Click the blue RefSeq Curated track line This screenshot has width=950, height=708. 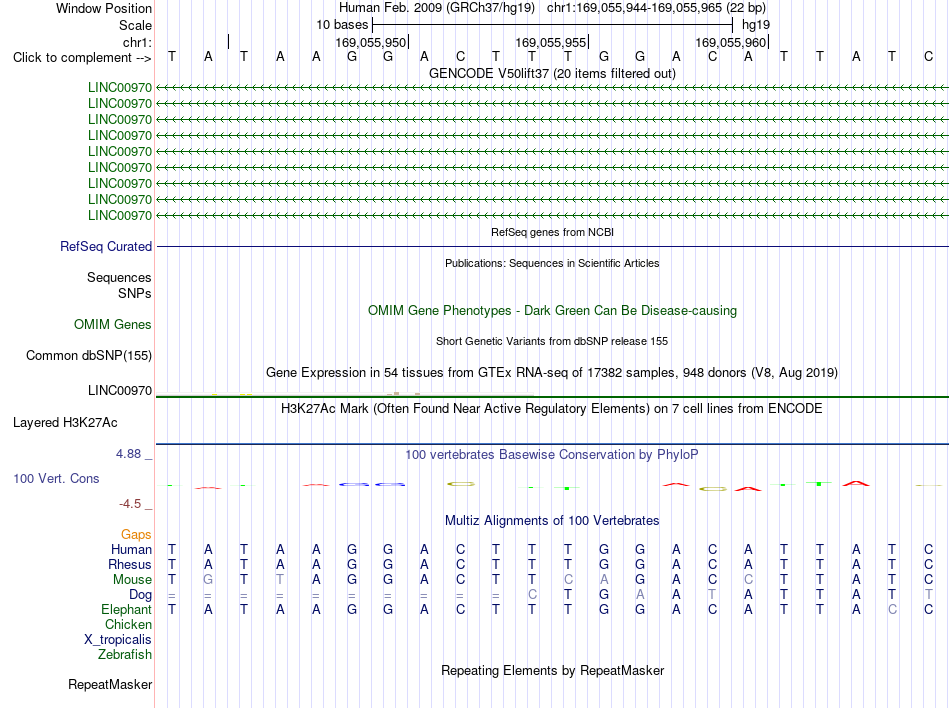click(x=552, y=246)
